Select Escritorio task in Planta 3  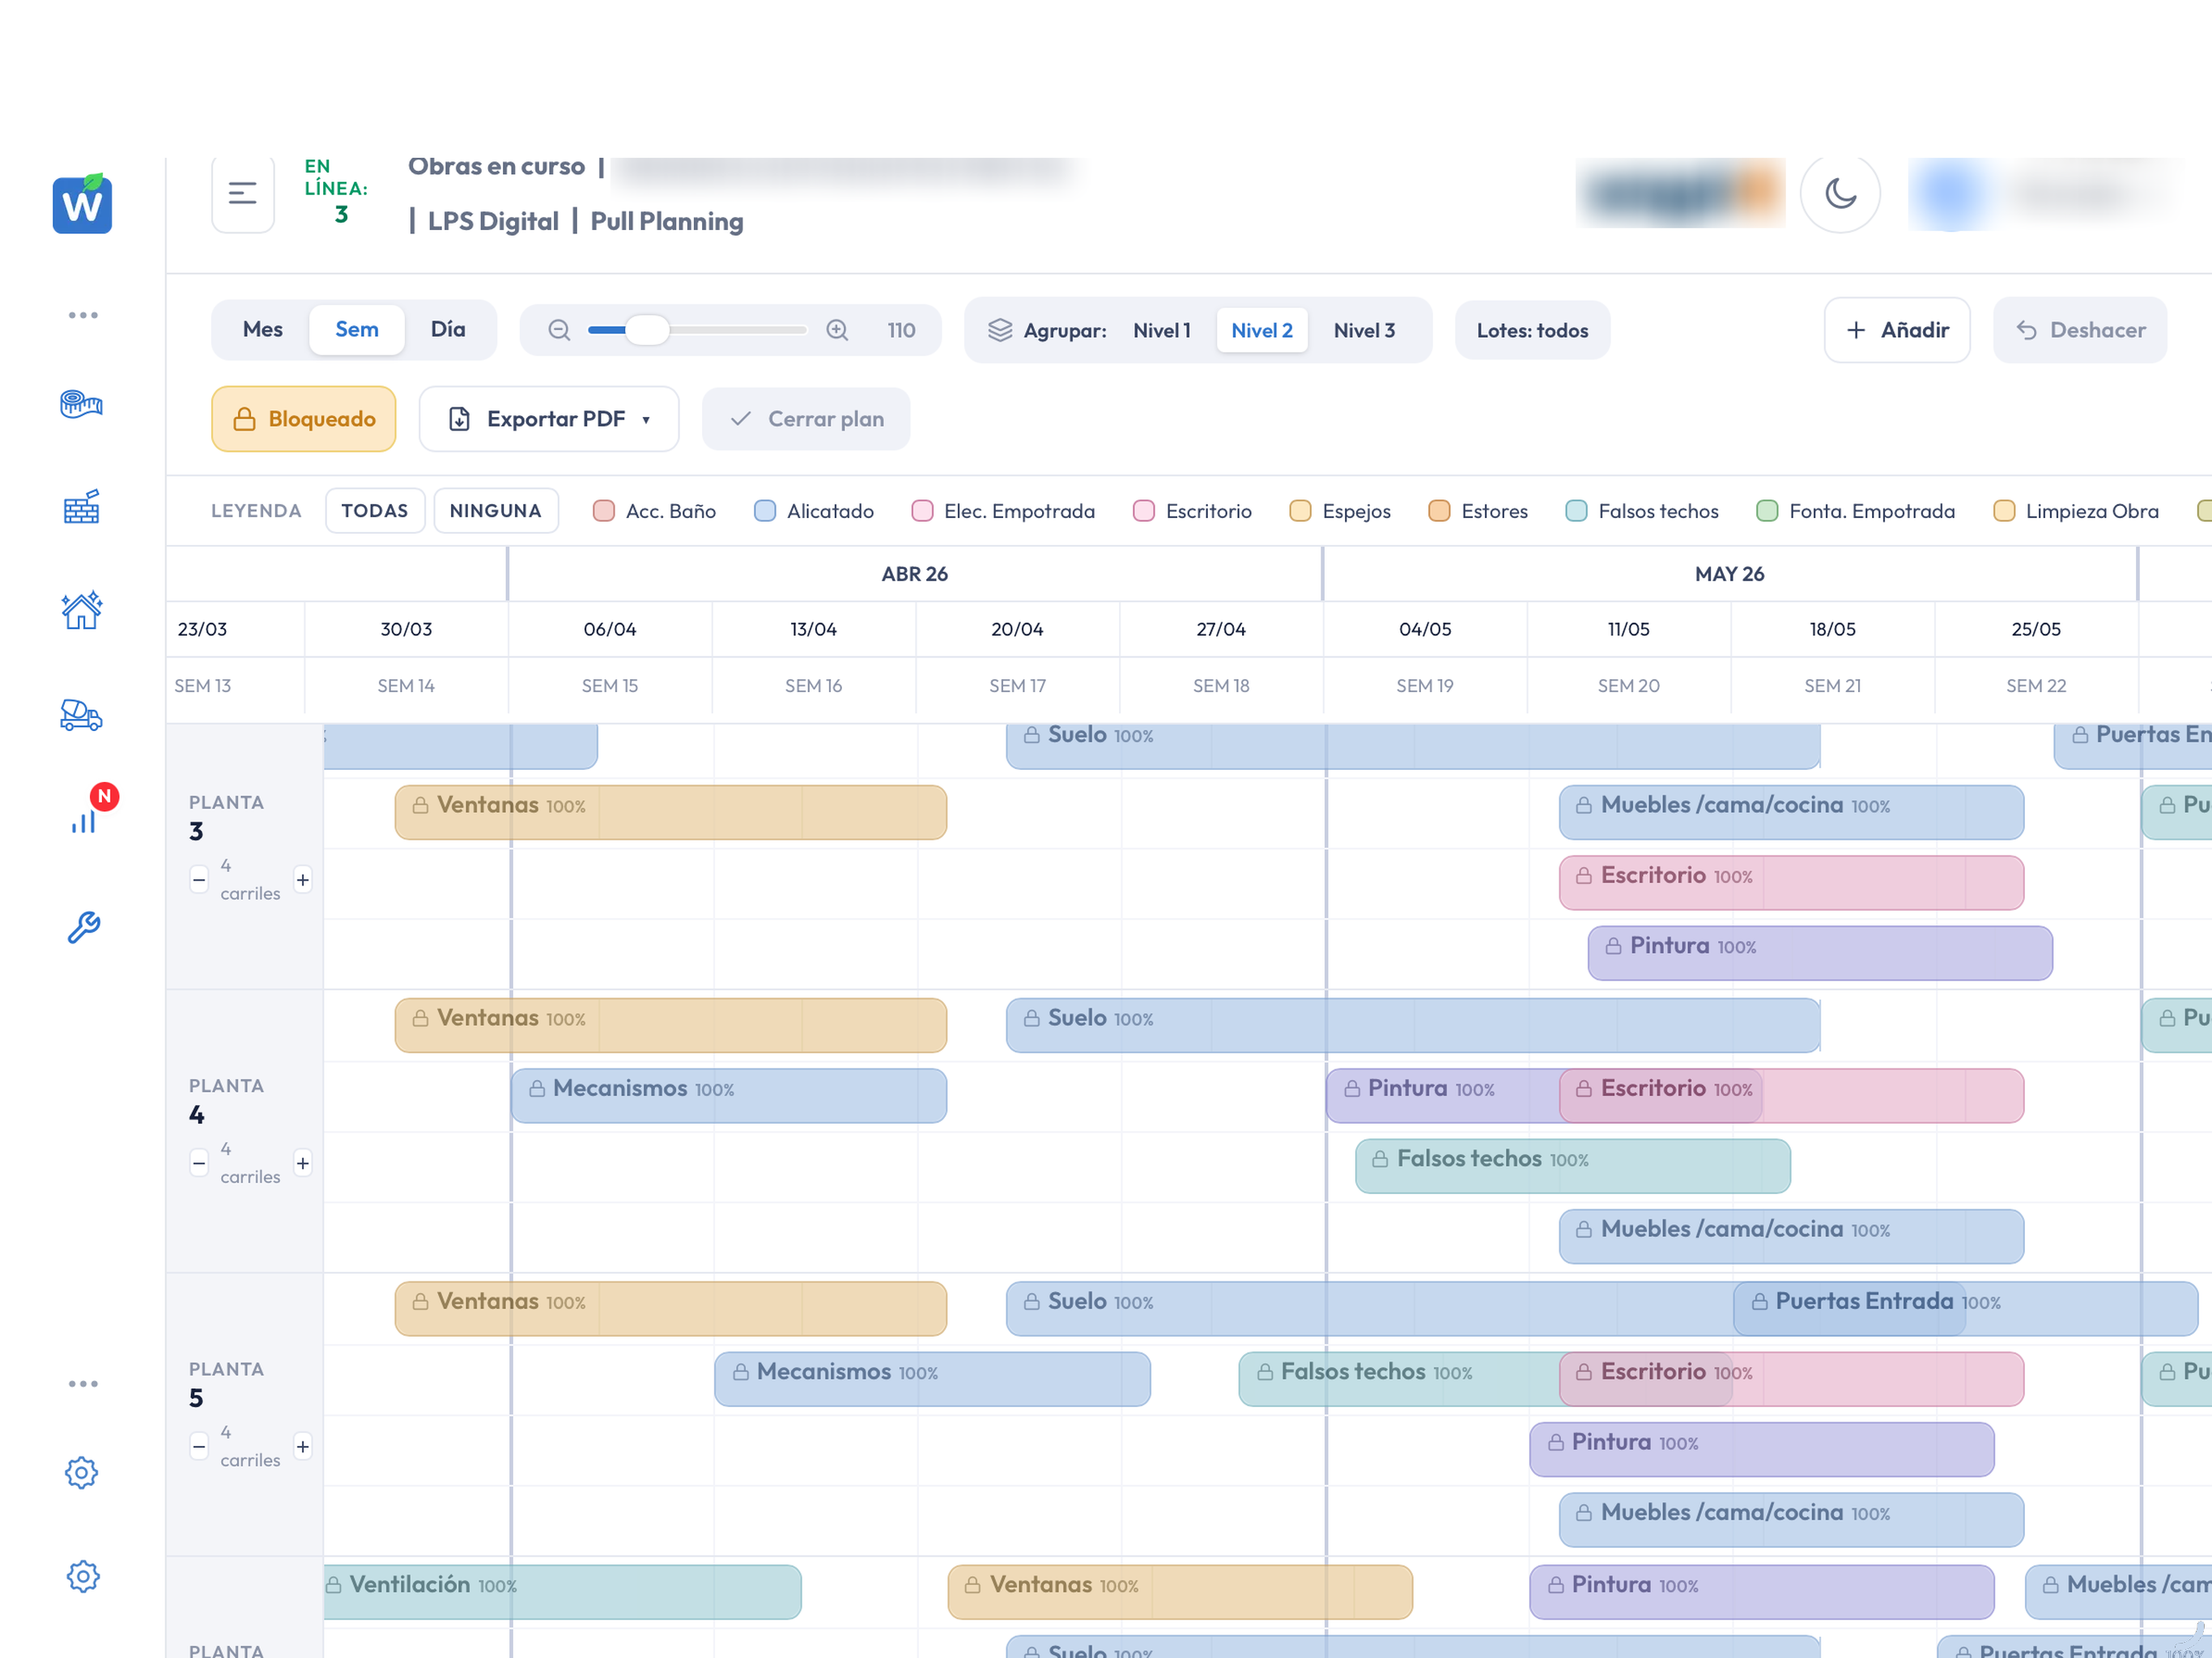(1791, 883)
